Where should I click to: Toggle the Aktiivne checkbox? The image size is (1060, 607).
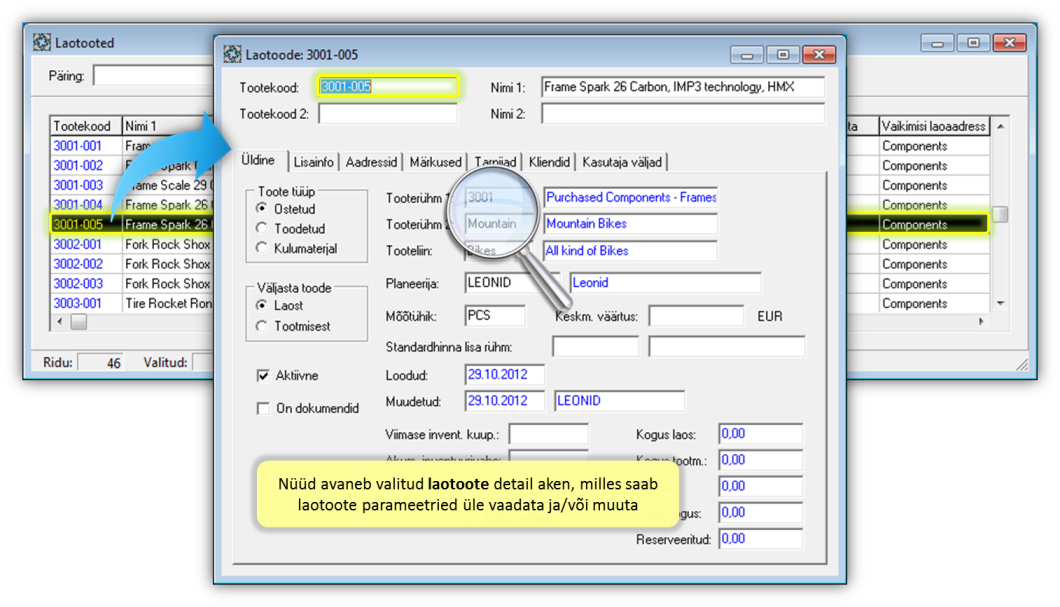263,375
